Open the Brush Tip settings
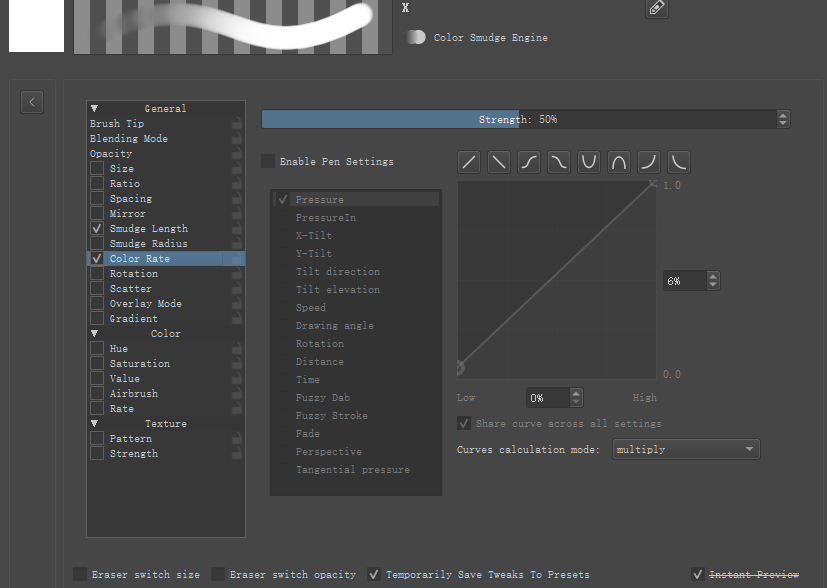827x588 pixels. 117,124
